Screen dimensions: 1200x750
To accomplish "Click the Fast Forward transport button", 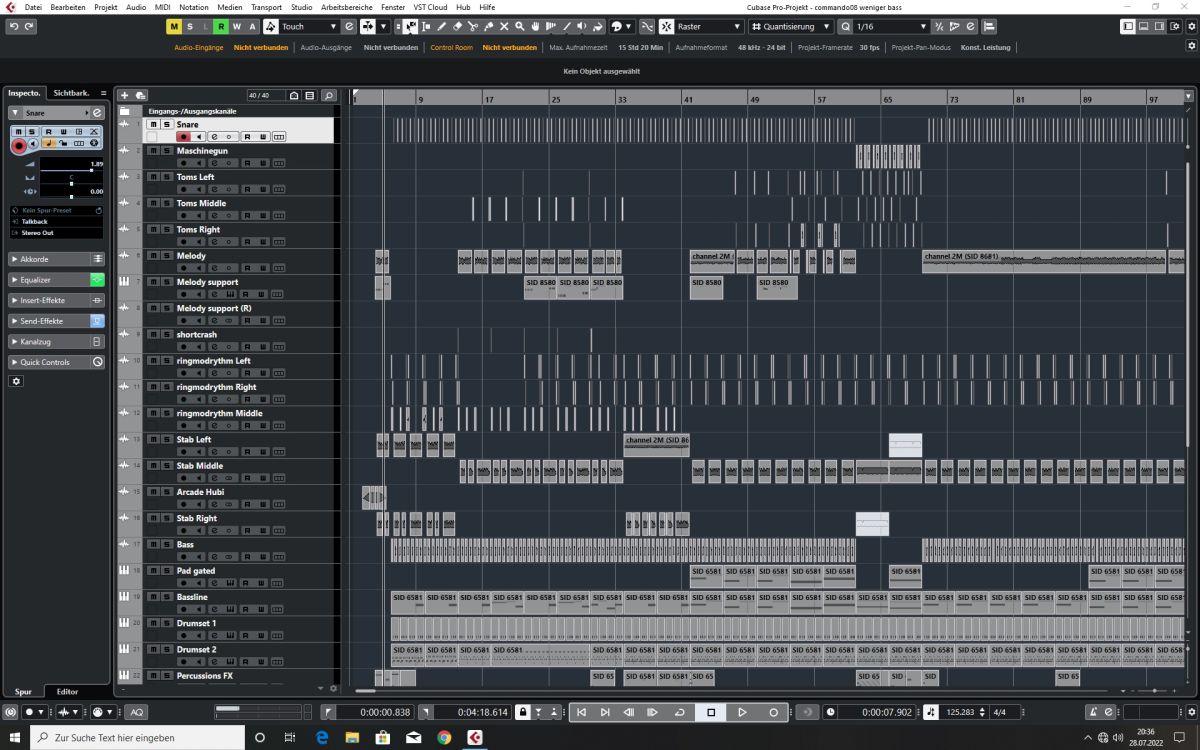I will click(x=653, y=712).
